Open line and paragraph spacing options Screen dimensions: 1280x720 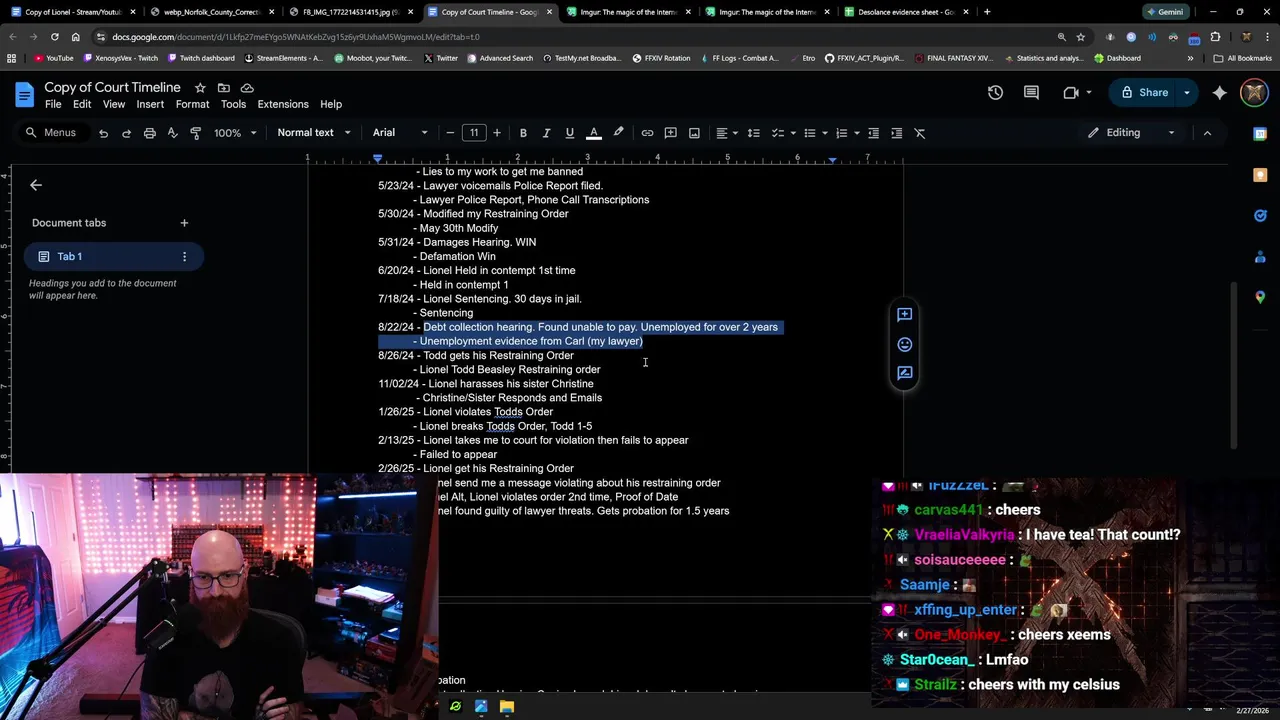[754, 133]
